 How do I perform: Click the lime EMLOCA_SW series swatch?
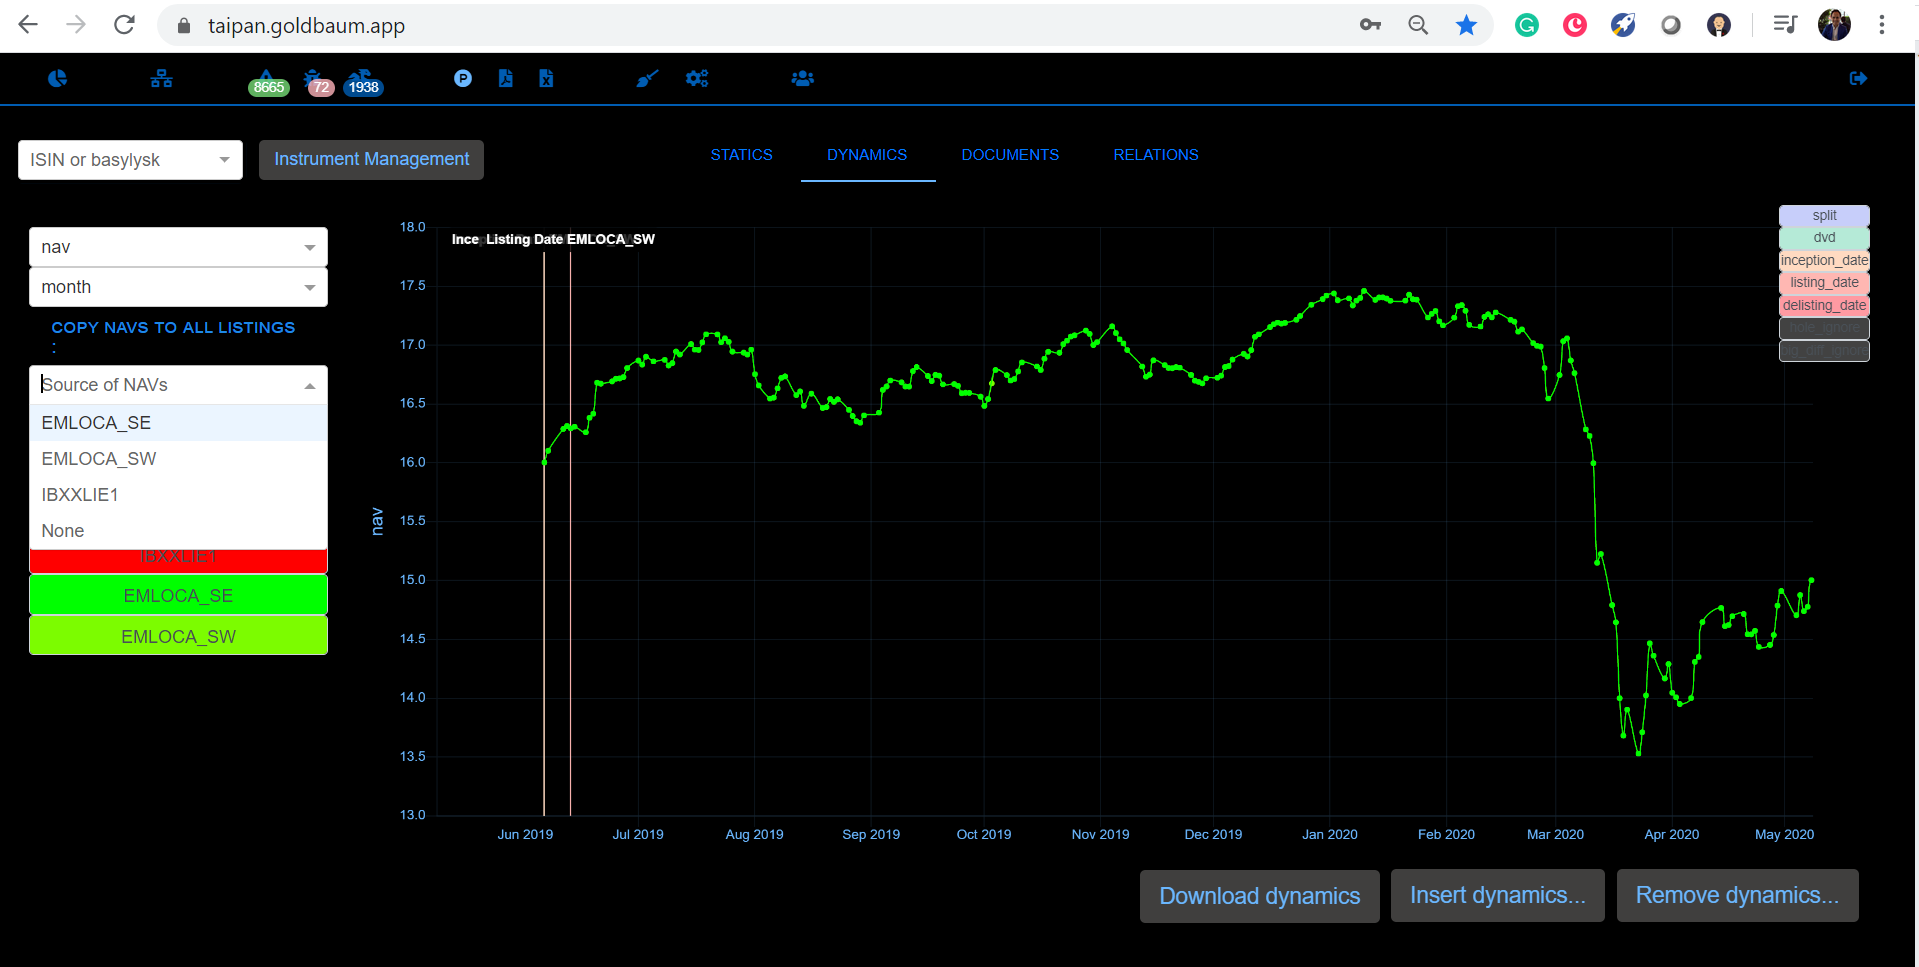178,636
